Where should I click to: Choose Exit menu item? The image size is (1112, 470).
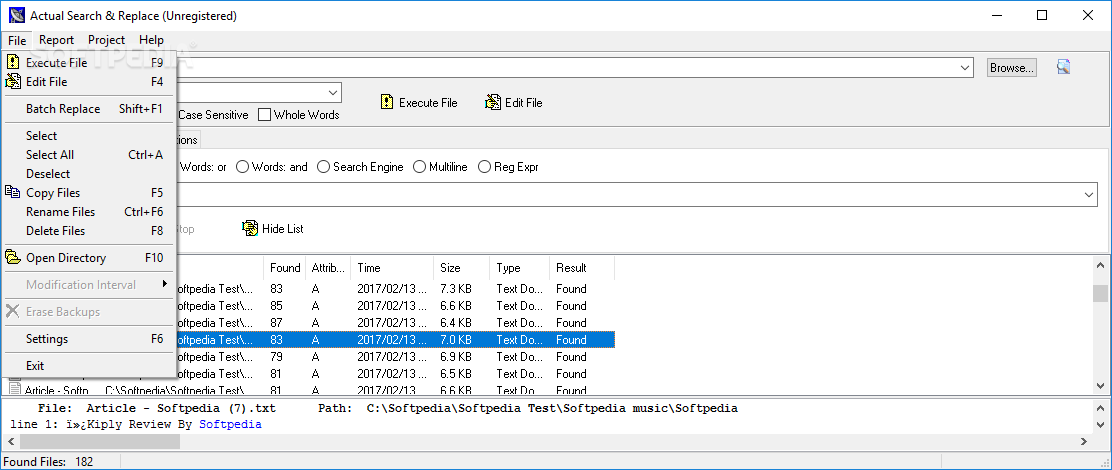[x=89, y=366]
